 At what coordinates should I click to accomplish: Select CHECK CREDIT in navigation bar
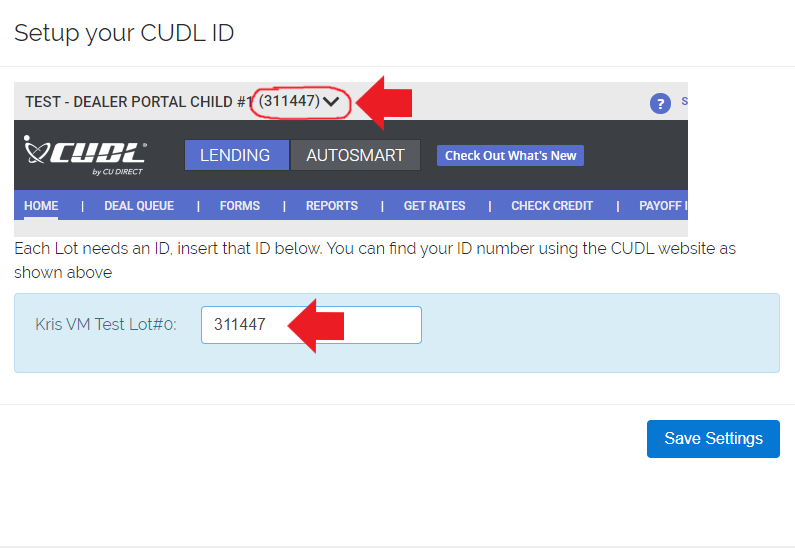point(552,206)
